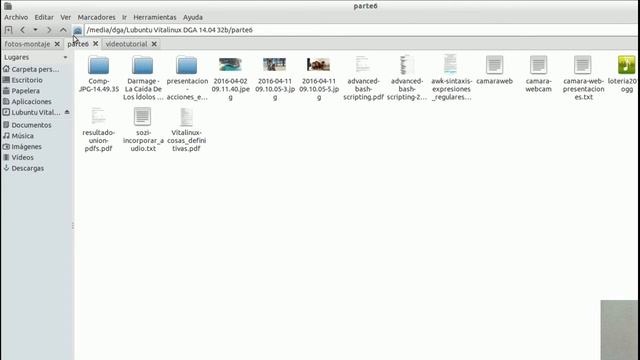Select the 2016-04-02 09.11.40.jpeg thumbnail
640x360 pixels.
tap(230, 64)
